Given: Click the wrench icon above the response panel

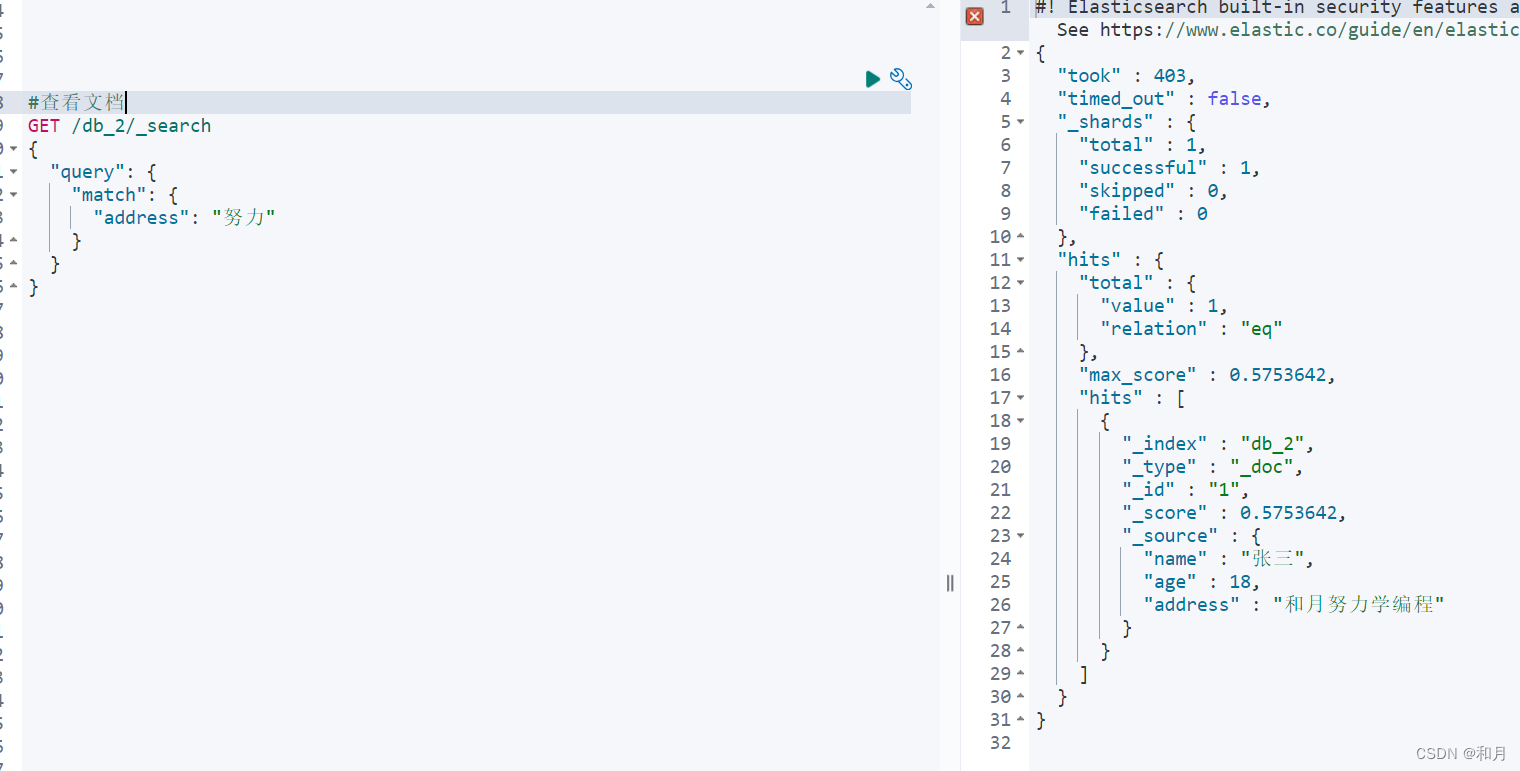Looking at the screenshot, I should (901, 79).
